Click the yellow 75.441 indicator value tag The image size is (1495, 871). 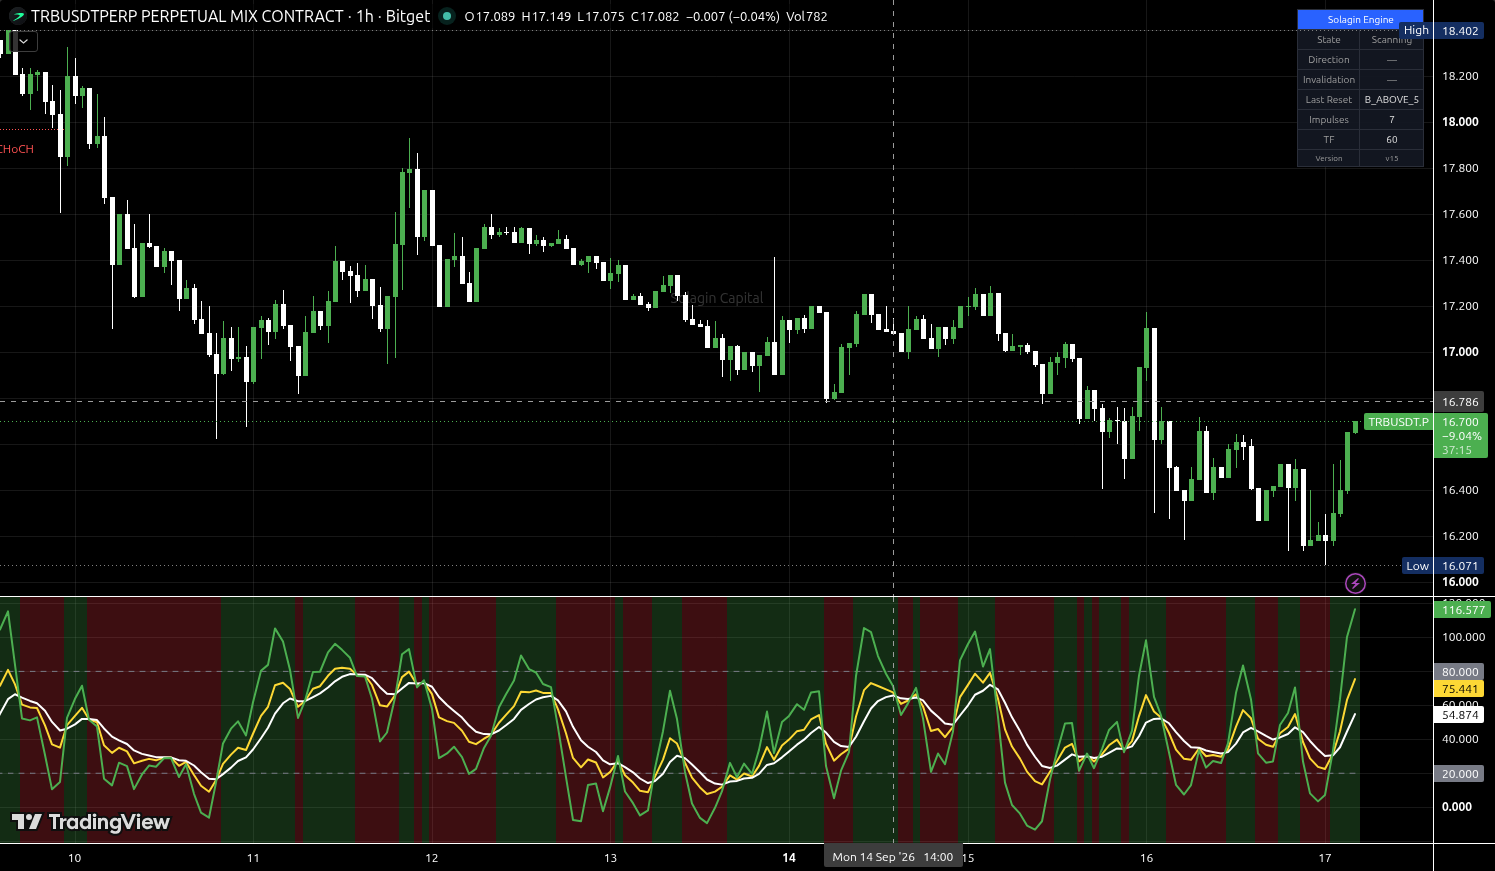pyautogui.click(x=1460, y=689)
